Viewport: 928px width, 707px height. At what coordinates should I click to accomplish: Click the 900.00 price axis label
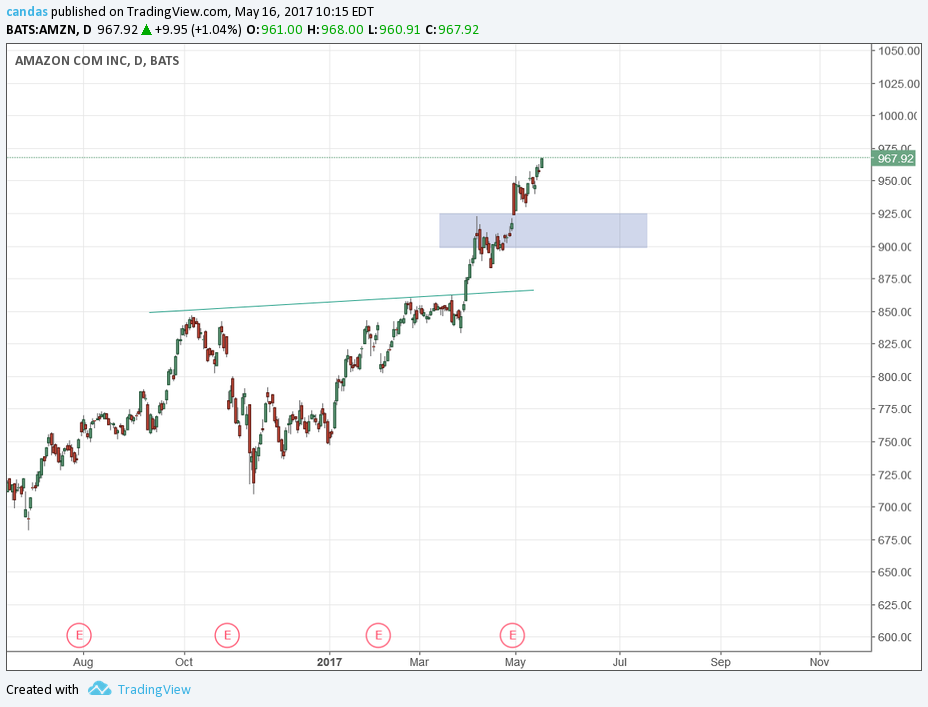point(895,247)
